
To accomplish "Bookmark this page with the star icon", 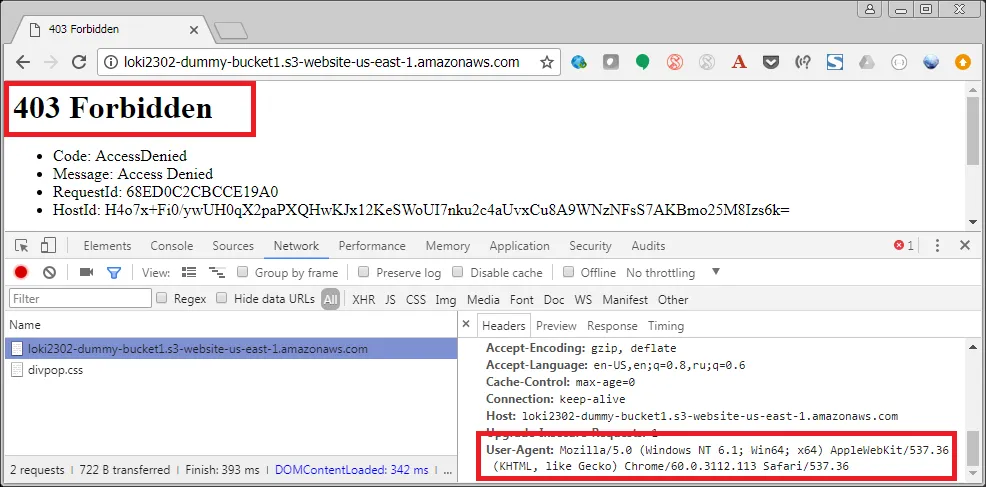I will (547, 62).
